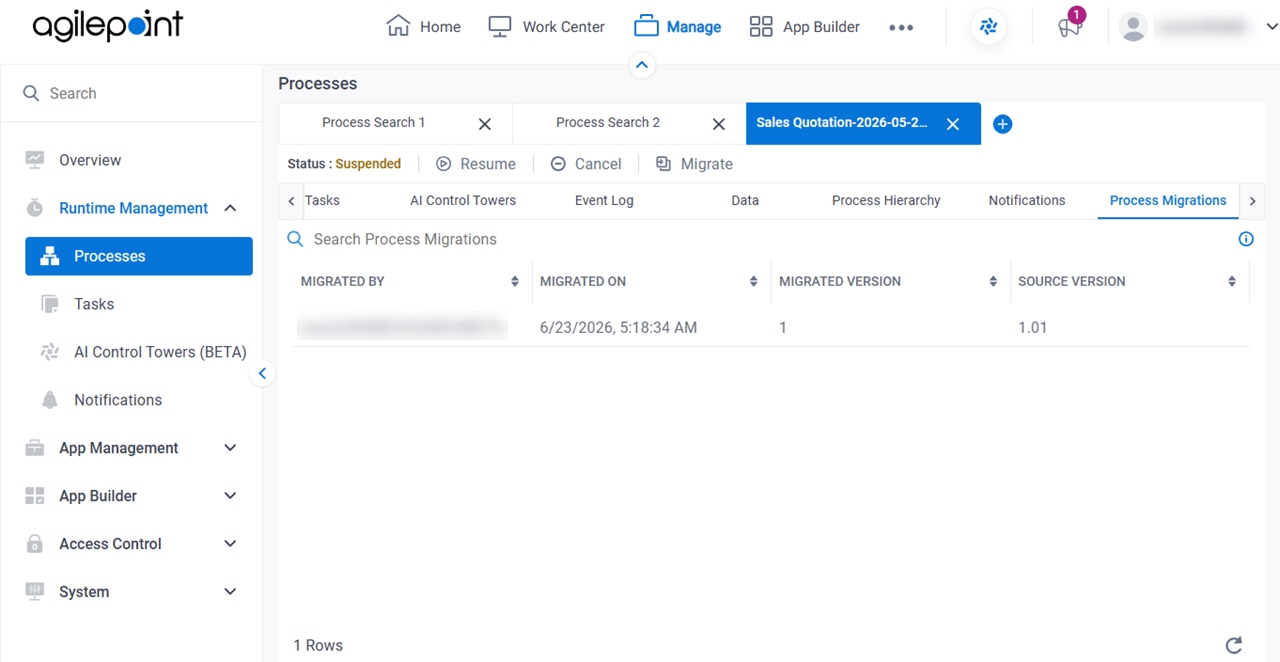Click the user profile avatar

pyautogui.click(x=1133, y=28)
